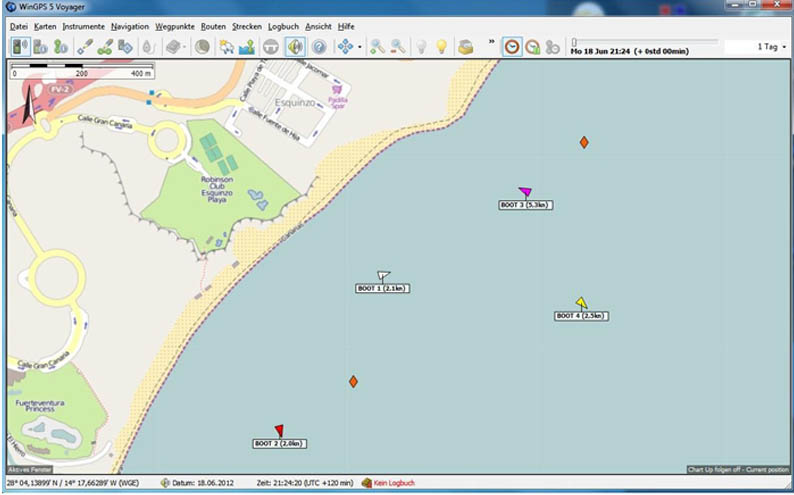Toggle the speaker sound button

click(295, 47)
